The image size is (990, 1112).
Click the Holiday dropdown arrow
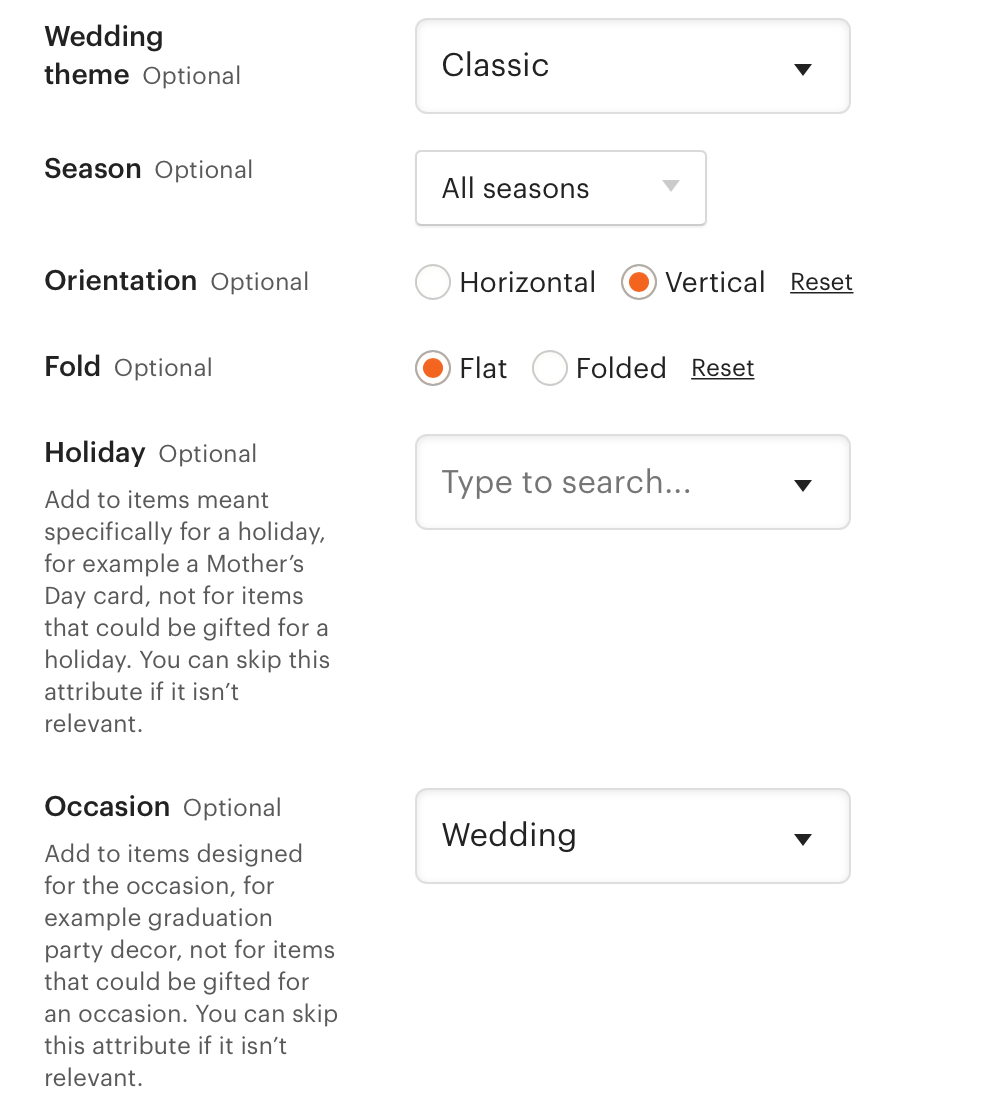[x=802, y=484]
